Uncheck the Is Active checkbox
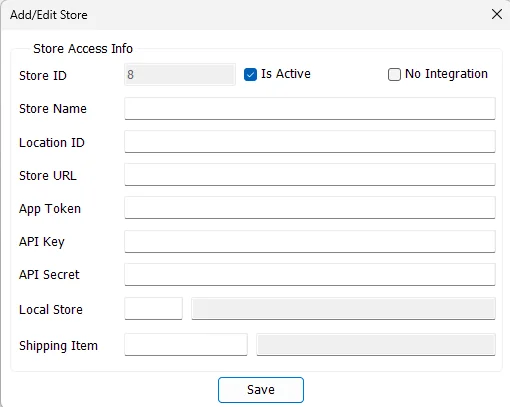 [250, 74]
